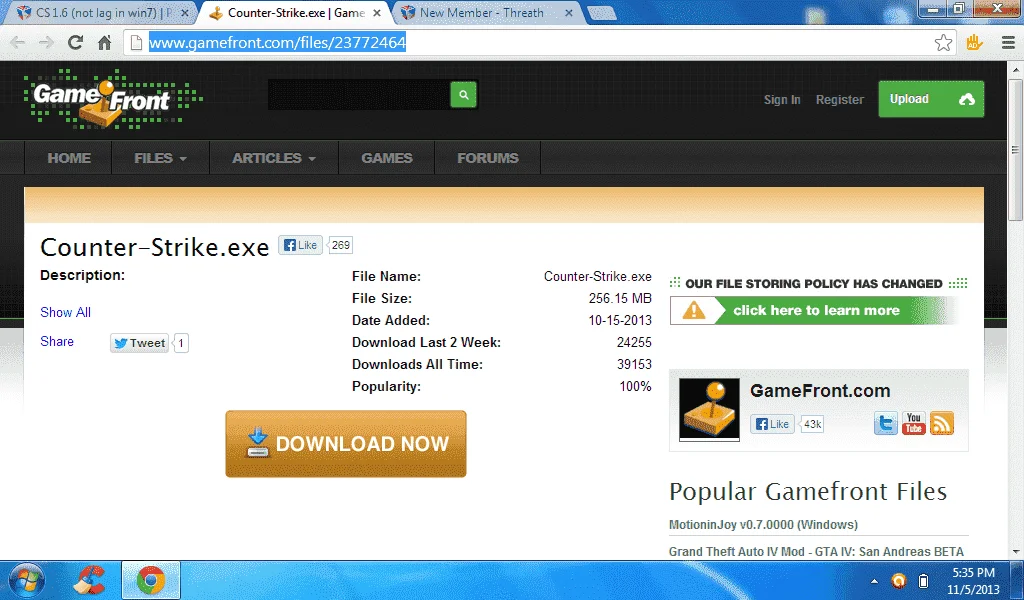Like Counter-Strike.exe on Facebook
Image resolution: width=1024 pixels, height=600 pixels.
pos(300,245)
